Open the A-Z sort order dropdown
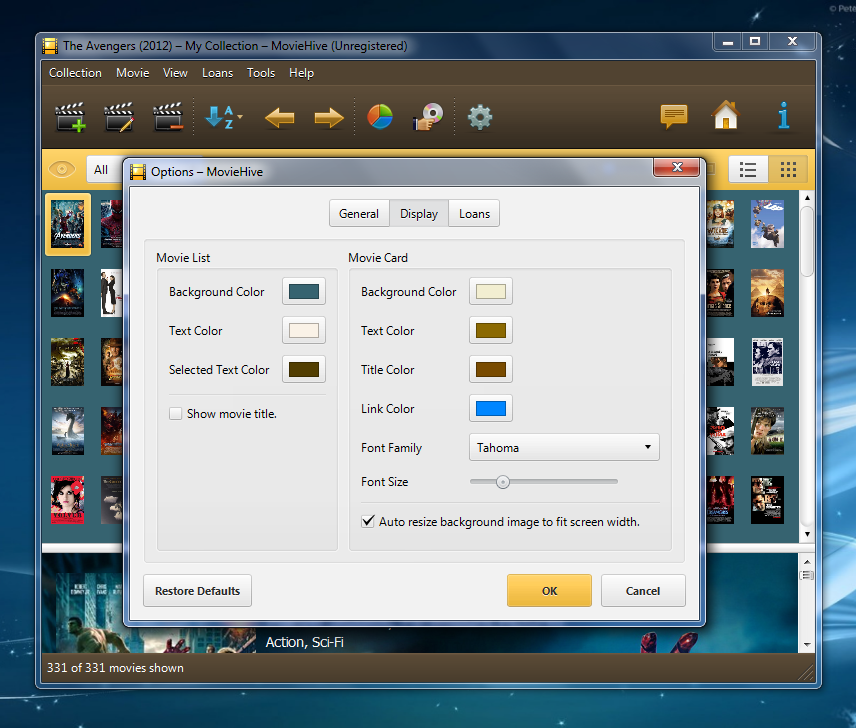Viewport: 856px width, 728px height. click(x=224, y=117)
